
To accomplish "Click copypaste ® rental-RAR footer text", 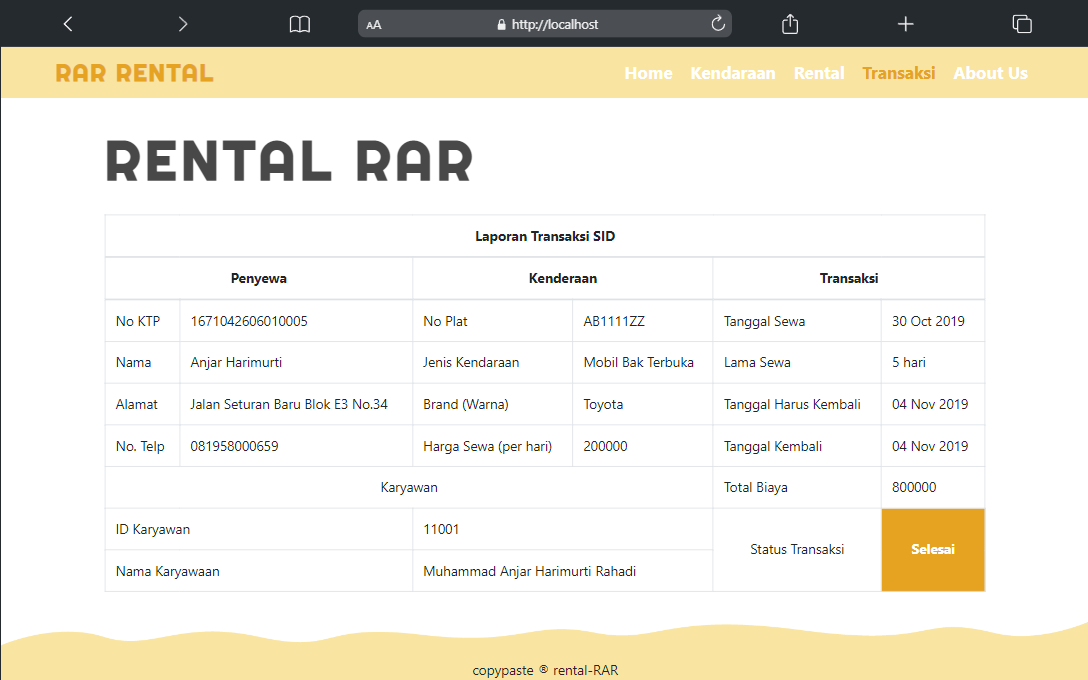I will [x=545, y=670].
